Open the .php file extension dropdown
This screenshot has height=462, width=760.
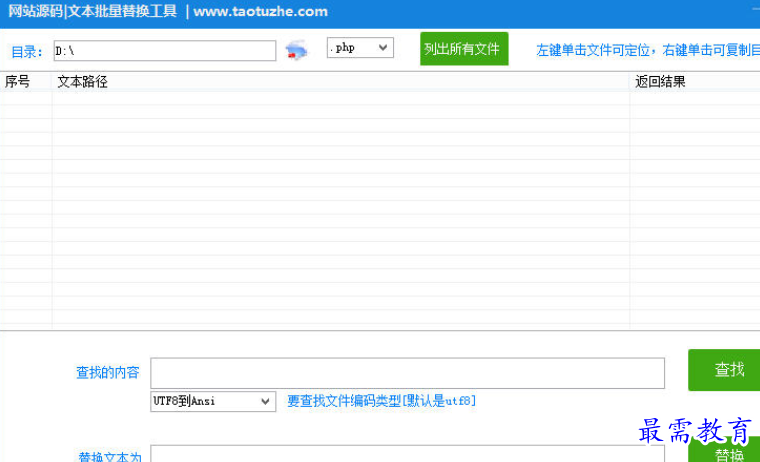click(360, 48)
